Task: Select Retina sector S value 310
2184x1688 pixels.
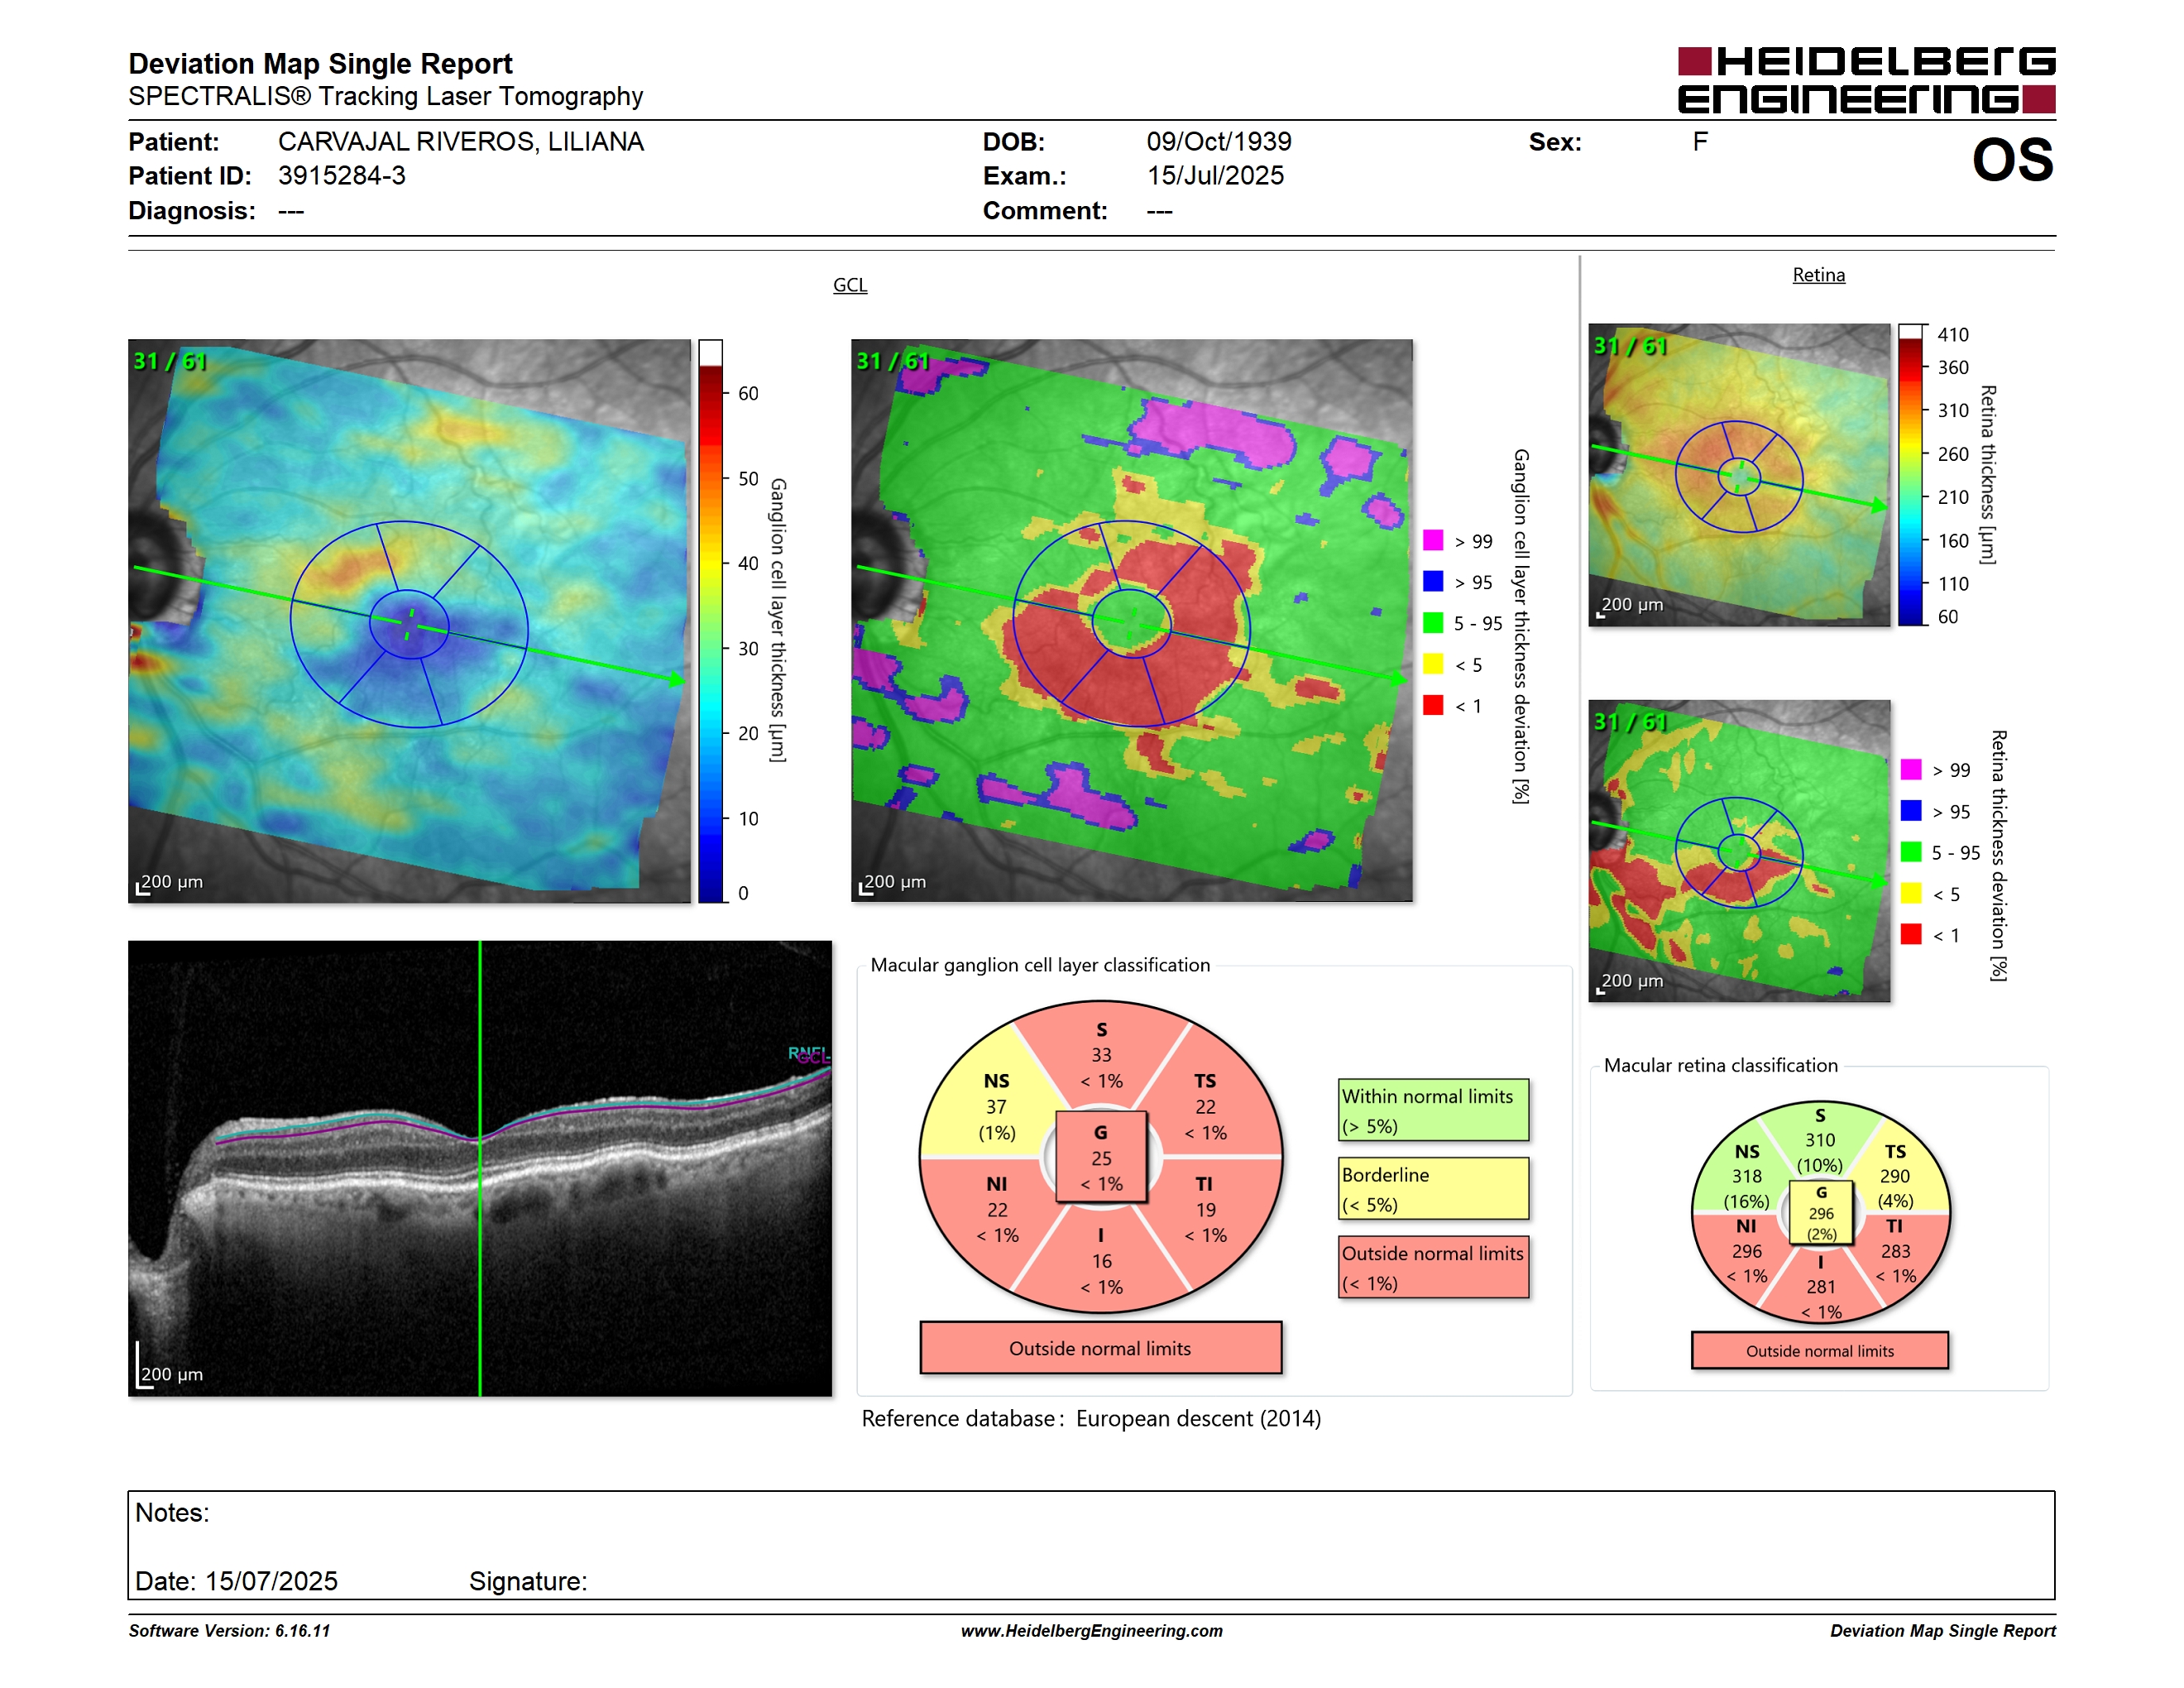Action: [1819, 1140]
